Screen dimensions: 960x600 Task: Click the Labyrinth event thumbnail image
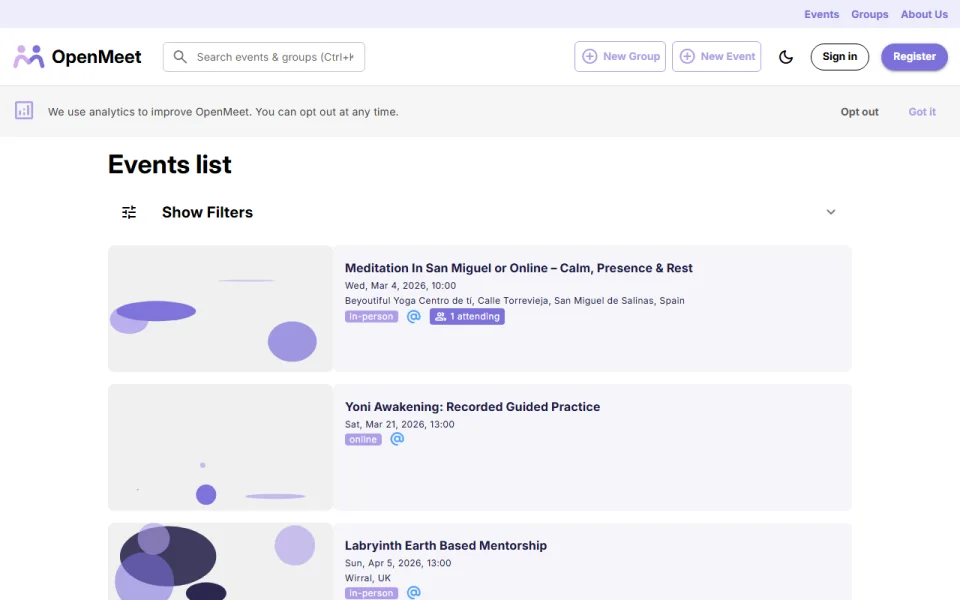click(x=220, y=561)
